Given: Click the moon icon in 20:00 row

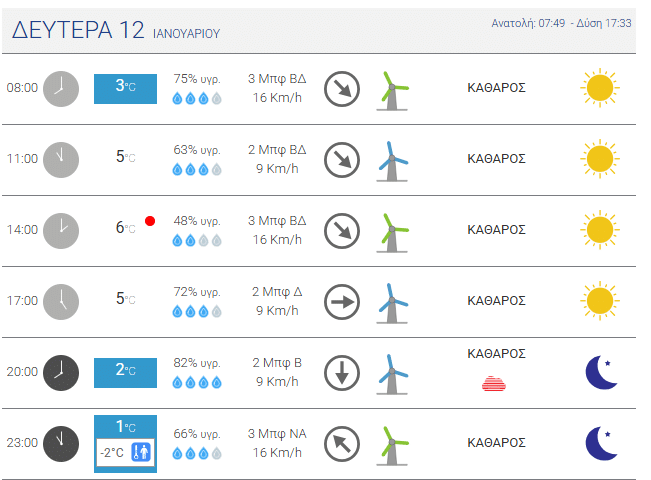Looking at the screenshot, I should pos(601,372).
